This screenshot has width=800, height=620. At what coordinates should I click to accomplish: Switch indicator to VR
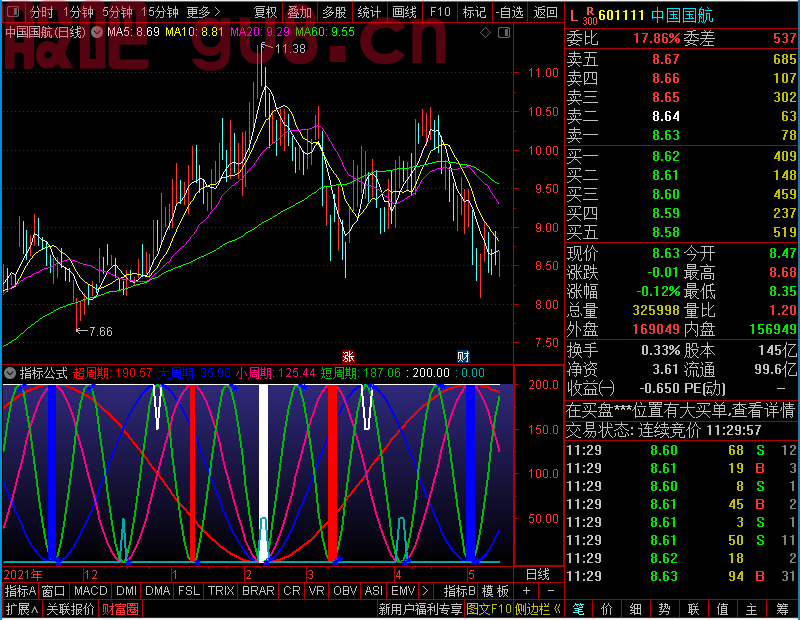(x=317, y=591)
